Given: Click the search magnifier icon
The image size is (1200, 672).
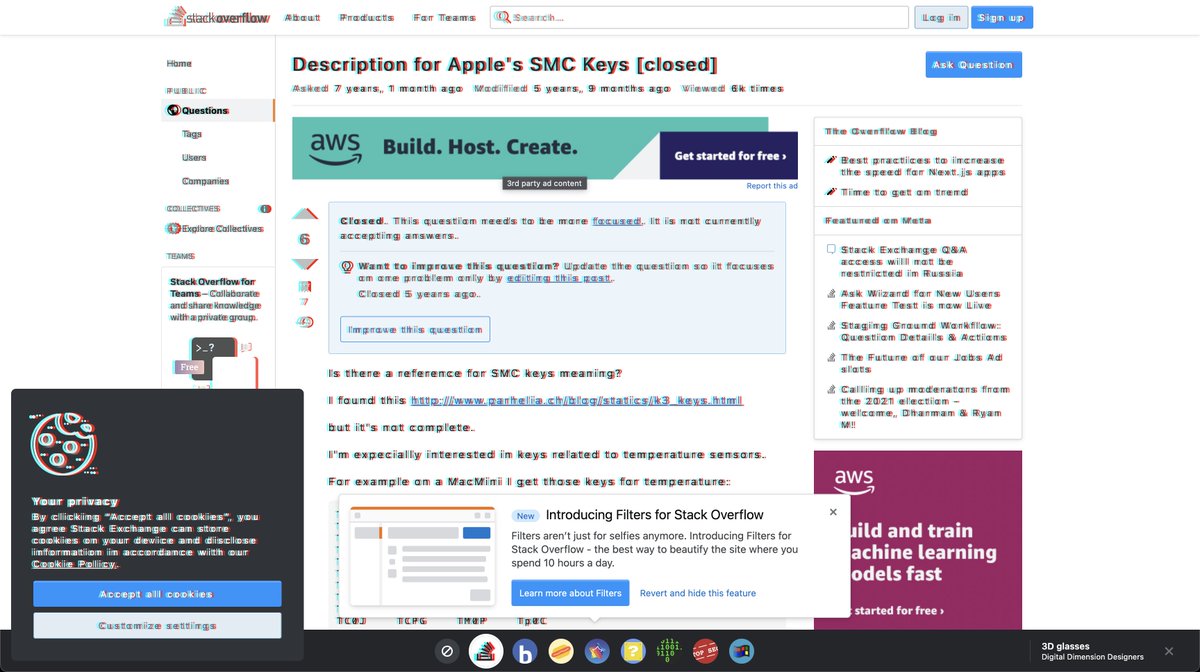Looking at the screenshot, I should tap(503, 17).
